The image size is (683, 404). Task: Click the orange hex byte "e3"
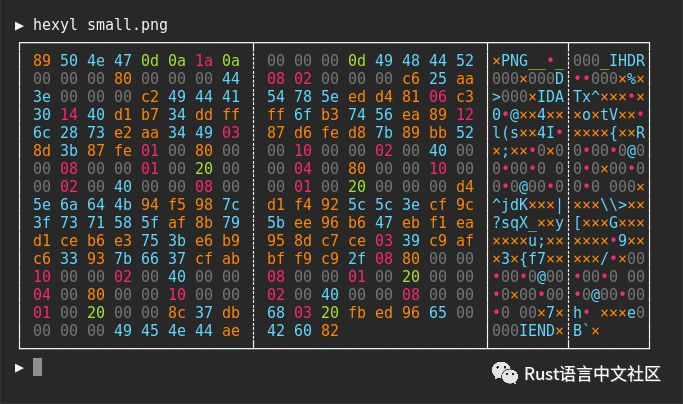(123, 241)
